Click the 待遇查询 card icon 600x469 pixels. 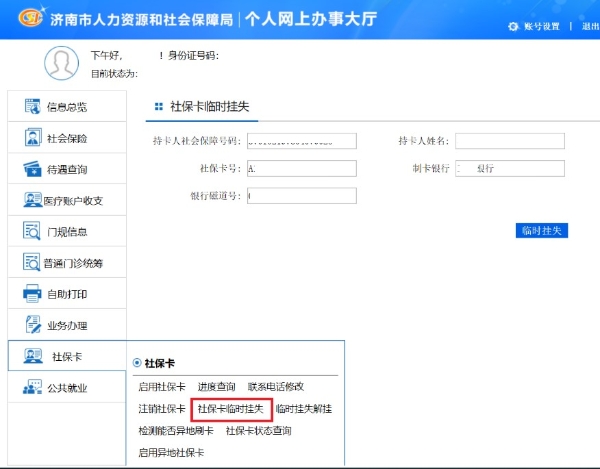pos(30,169)
